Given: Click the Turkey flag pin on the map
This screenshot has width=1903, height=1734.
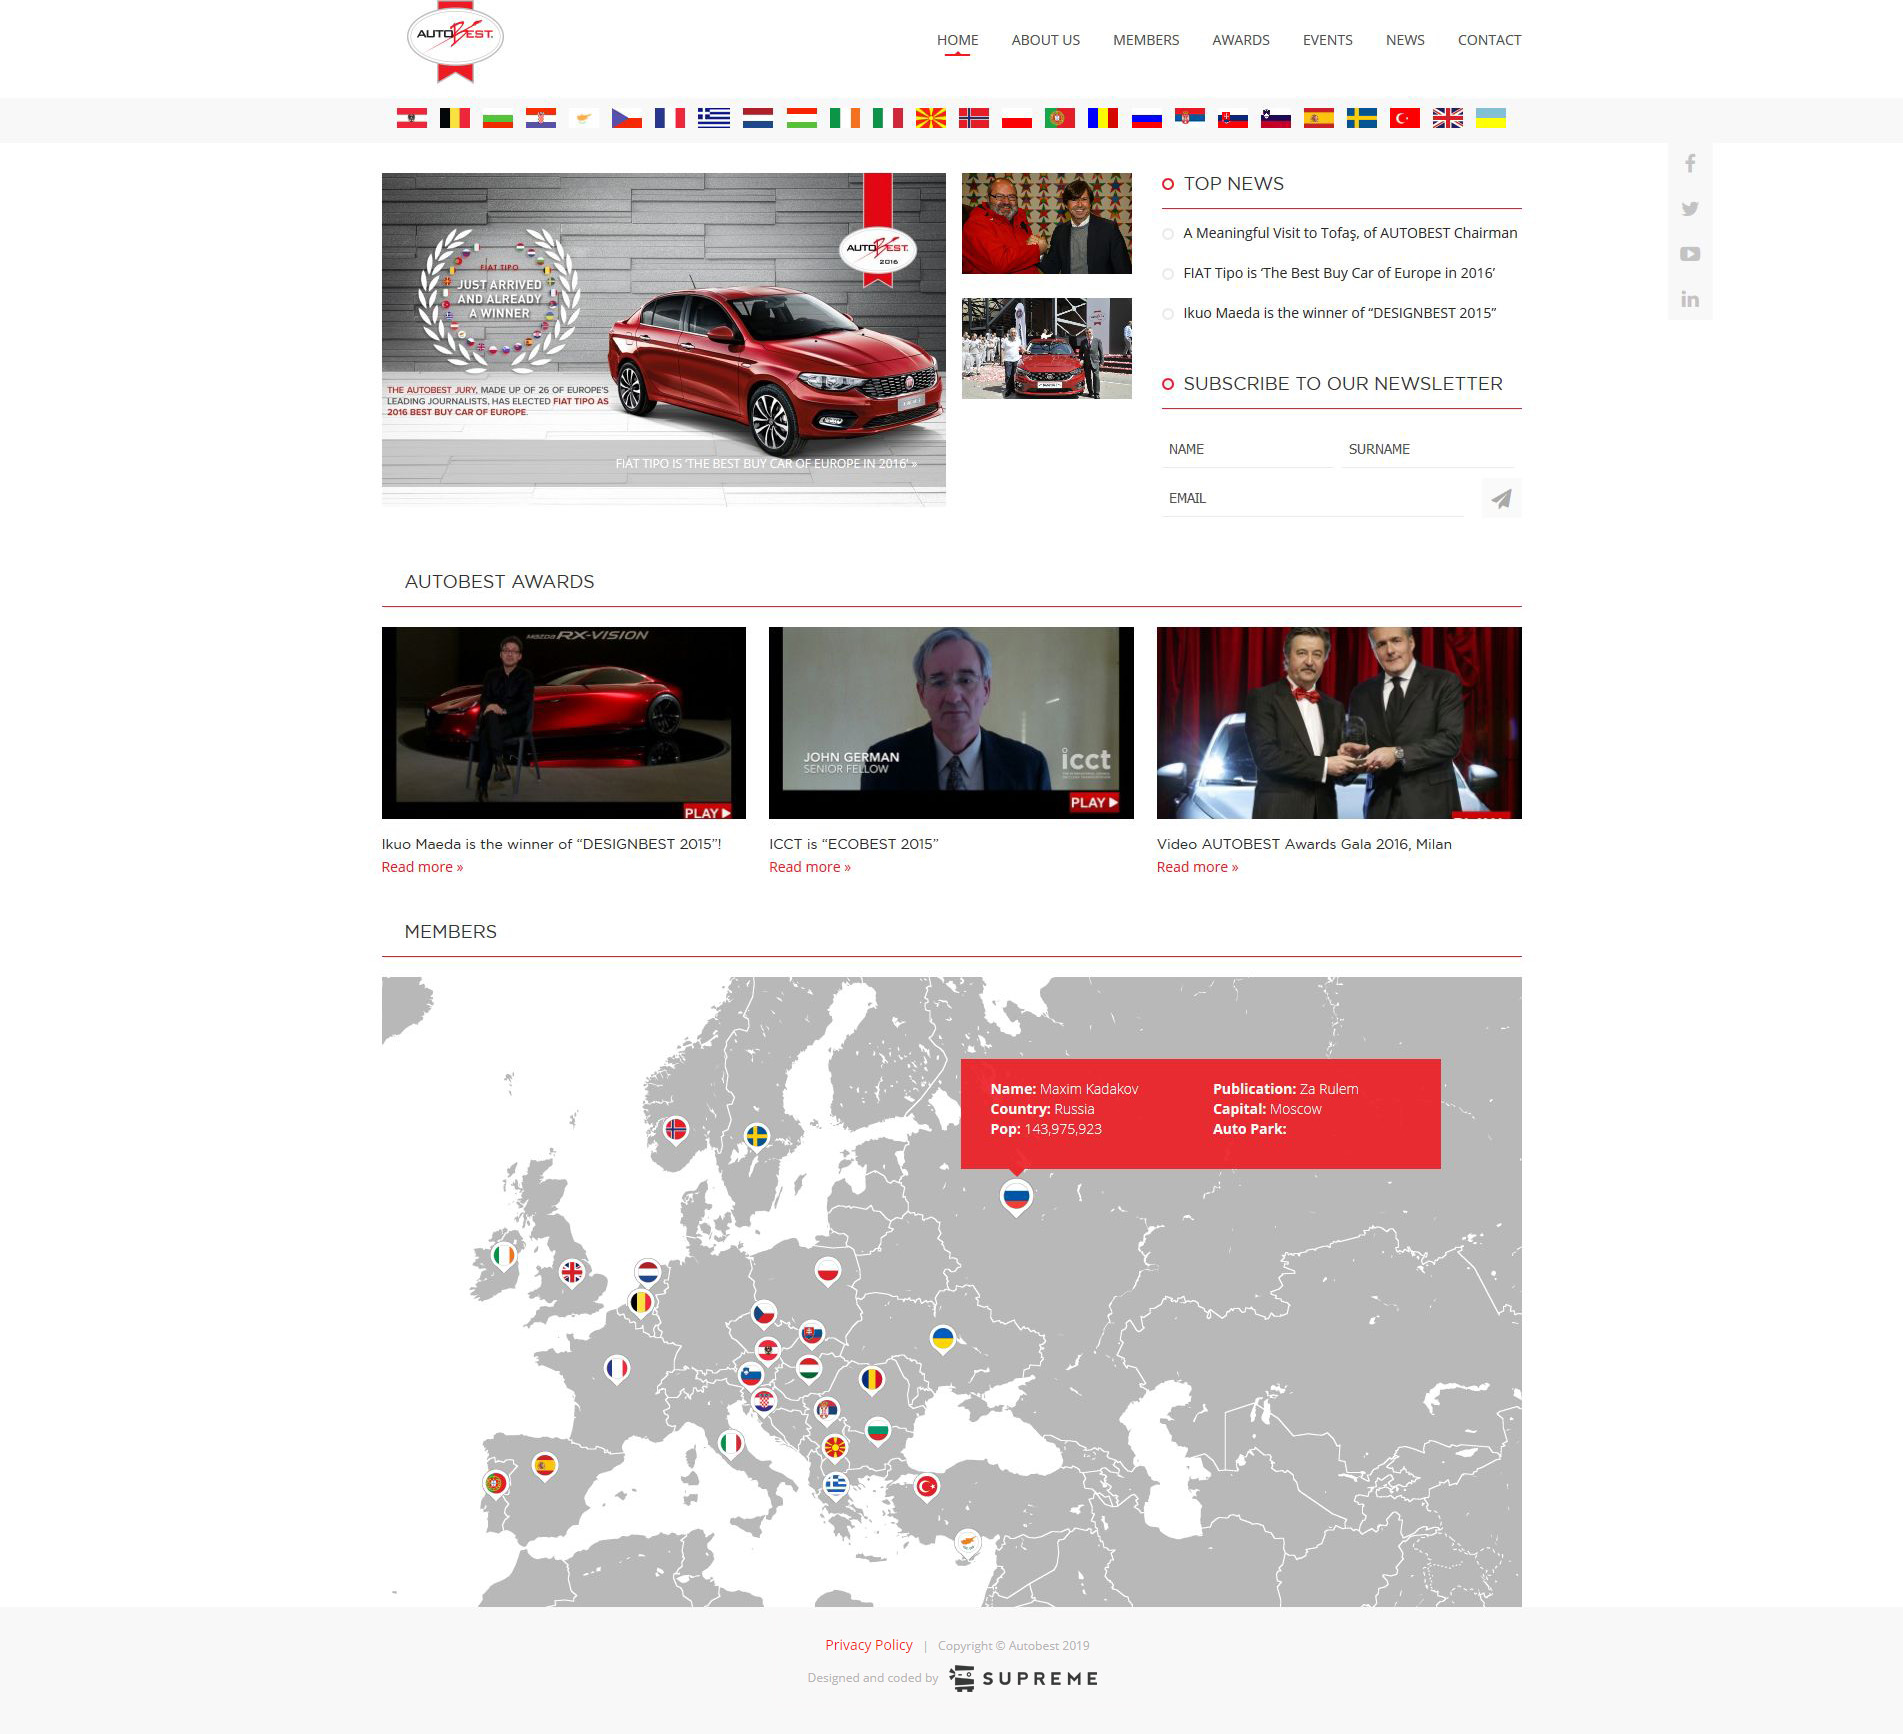Looking at the screenshot, I should pyautogui.click(x=927, y=1488).
